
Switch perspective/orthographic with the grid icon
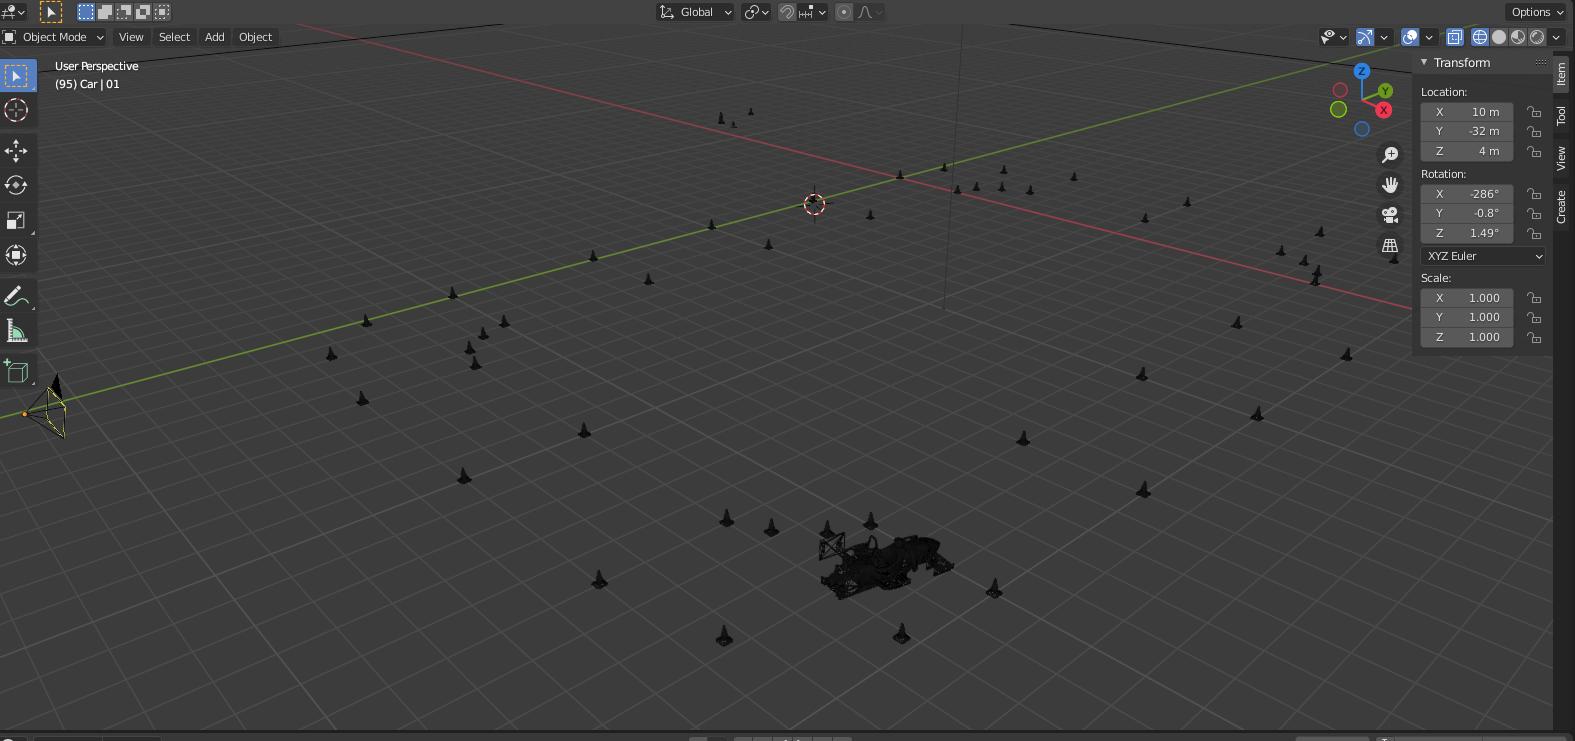tap(1390, 245)
